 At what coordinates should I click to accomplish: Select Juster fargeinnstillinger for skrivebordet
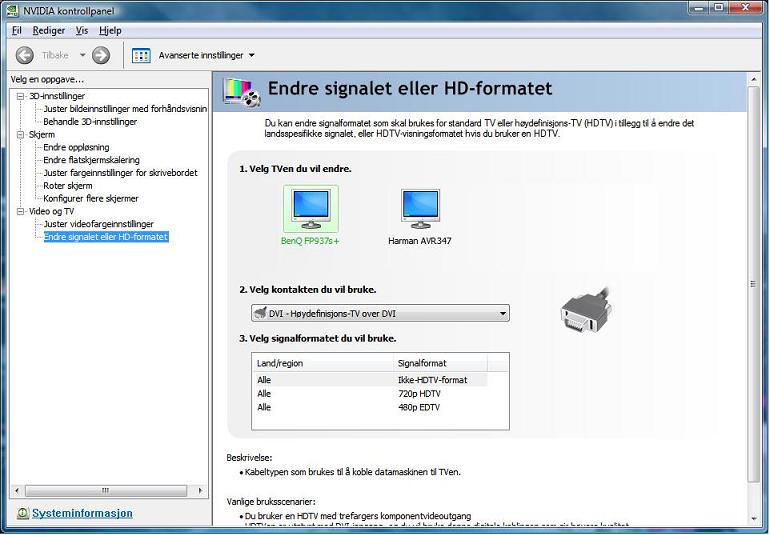(x=120, y=173)
